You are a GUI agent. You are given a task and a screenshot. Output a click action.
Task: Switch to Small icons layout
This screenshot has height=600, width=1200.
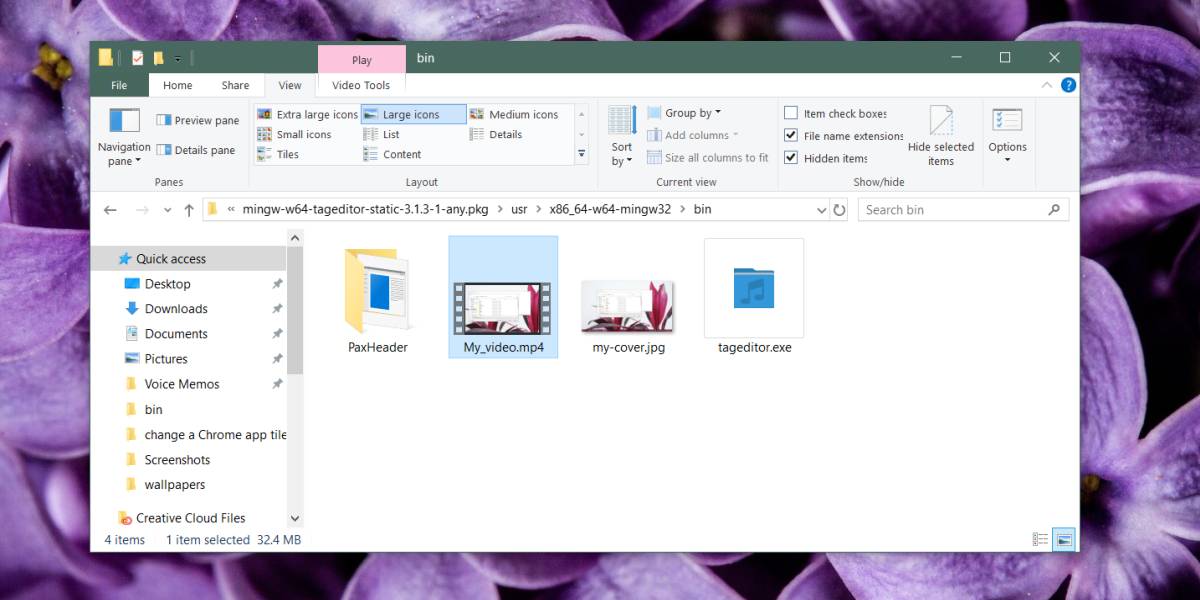[295, 134]
